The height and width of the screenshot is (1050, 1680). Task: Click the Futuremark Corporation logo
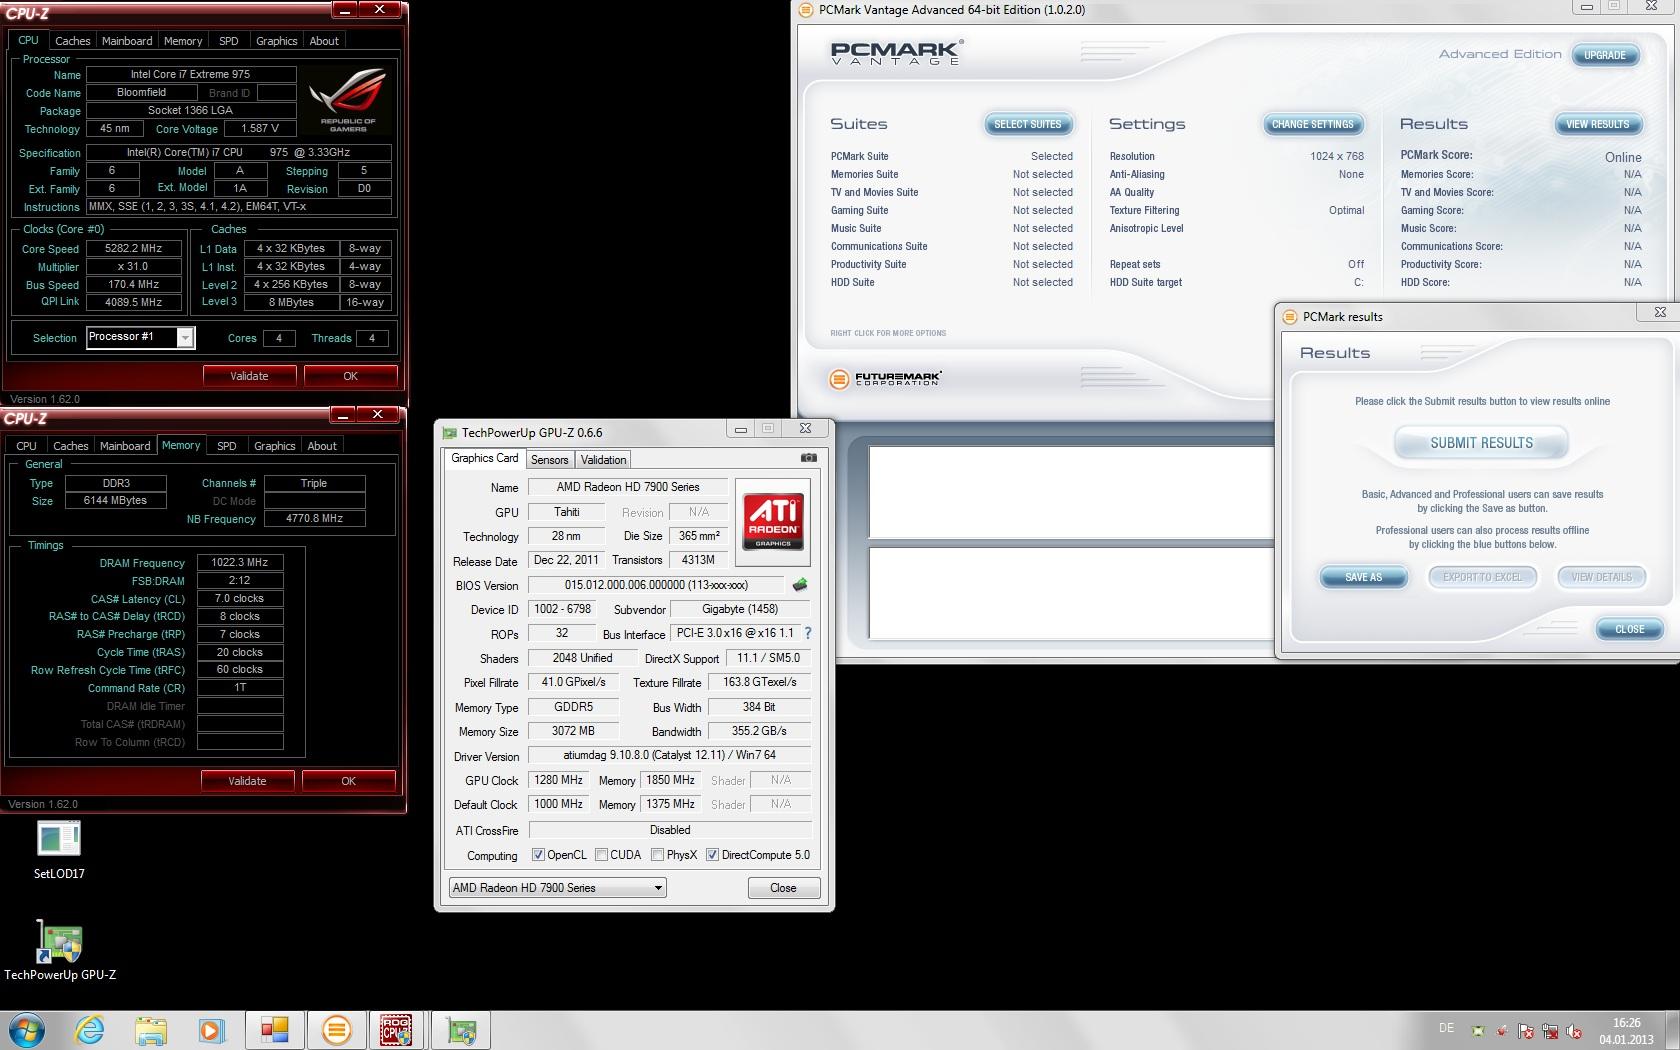point(886,379)
